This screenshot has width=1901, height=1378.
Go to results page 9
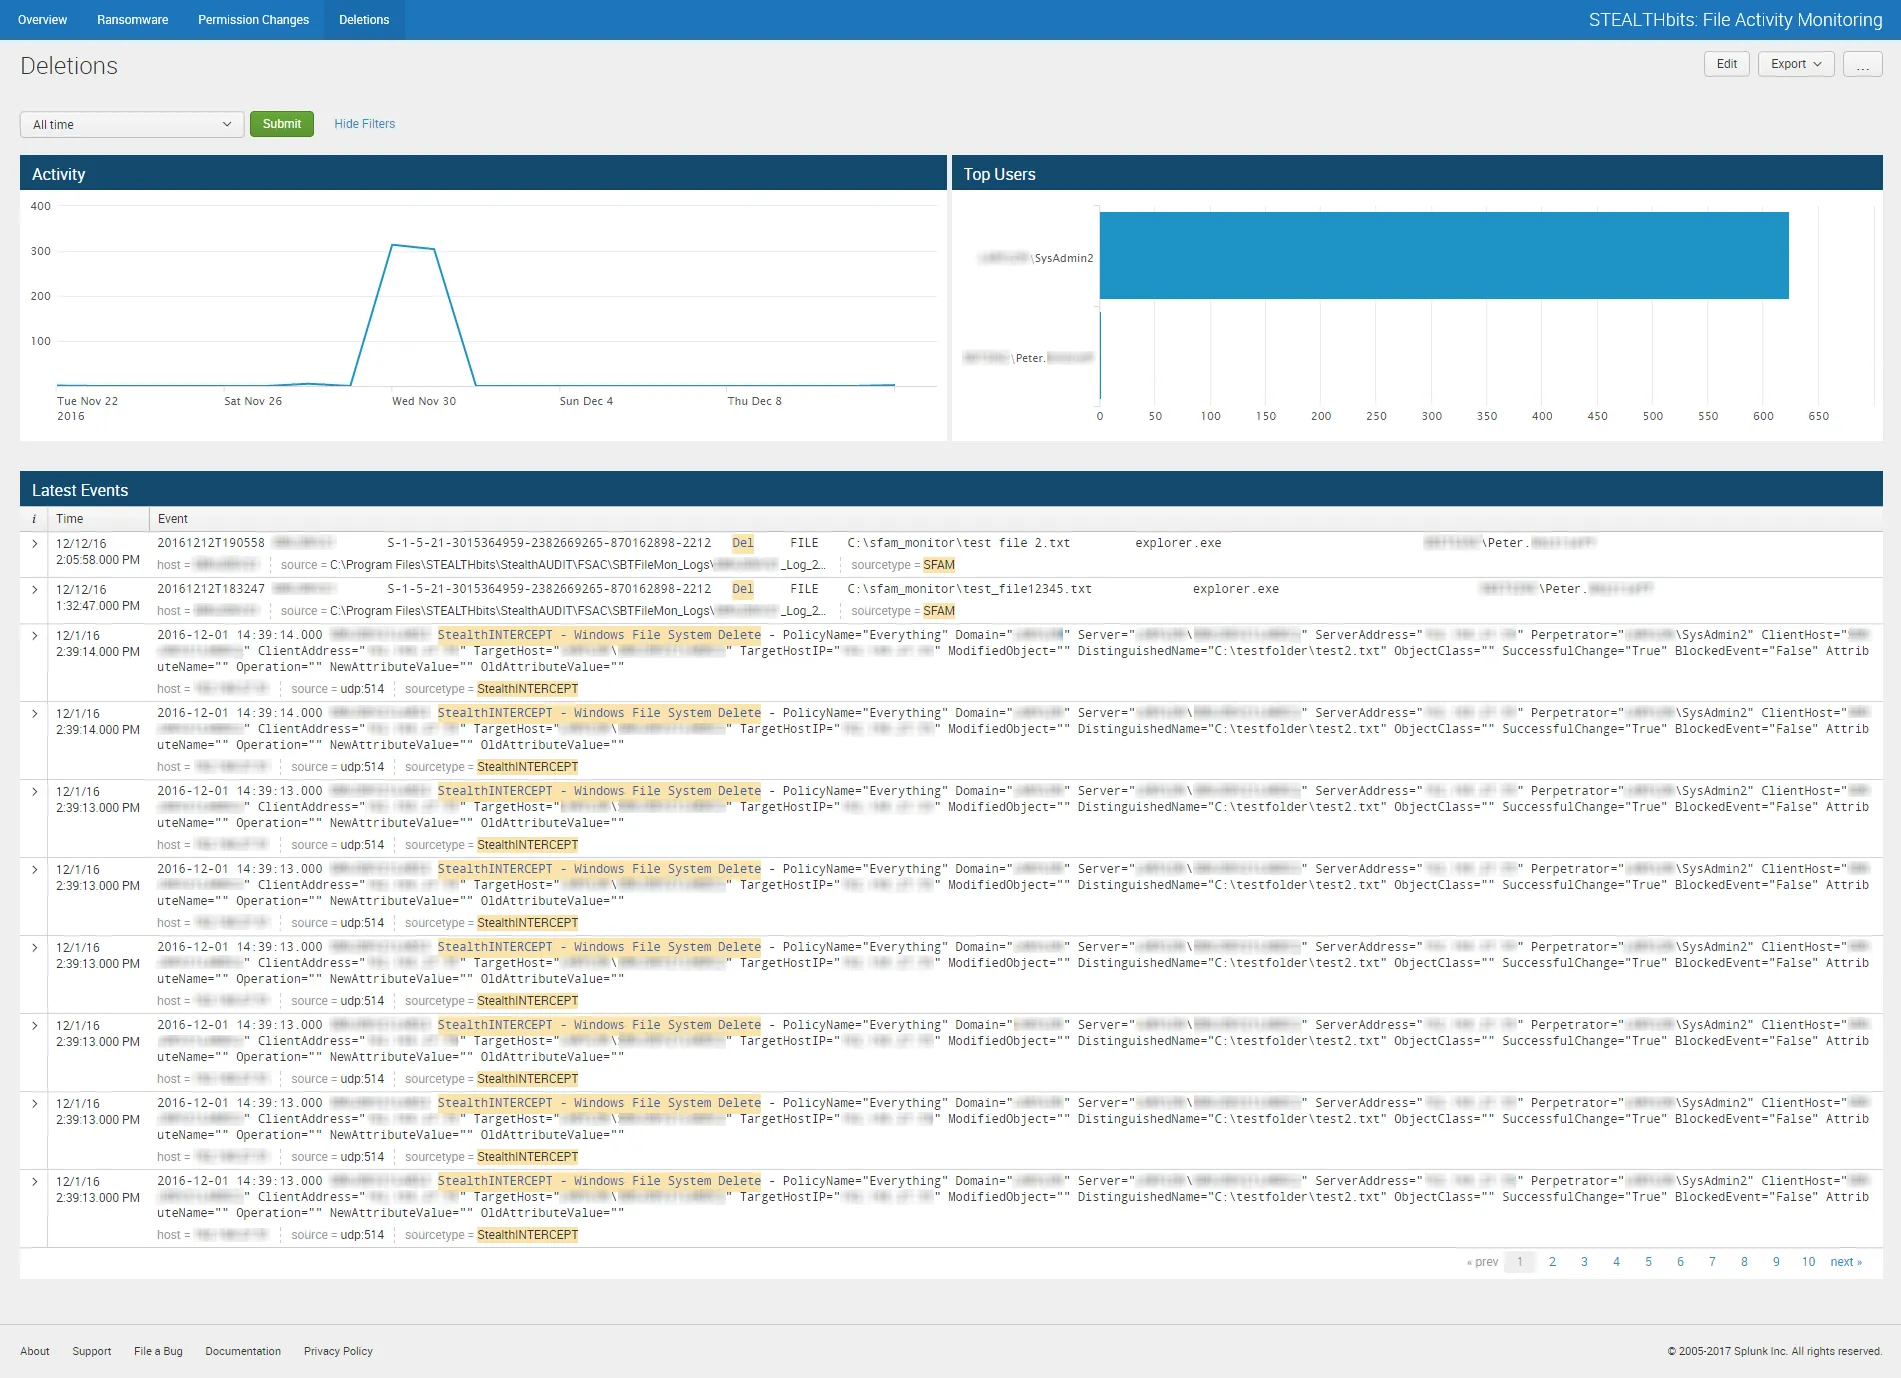1776,1262
